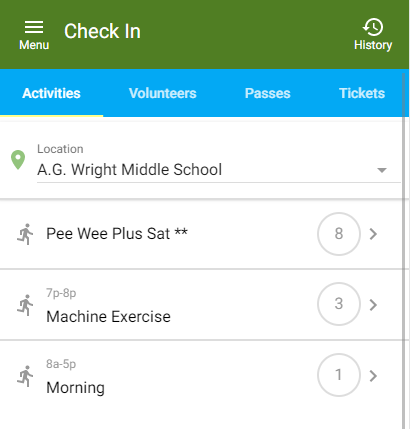This screenshot has height=429, width=410.
Task: Open the hamburger Menu icon
Action: (x=34, y=27)
